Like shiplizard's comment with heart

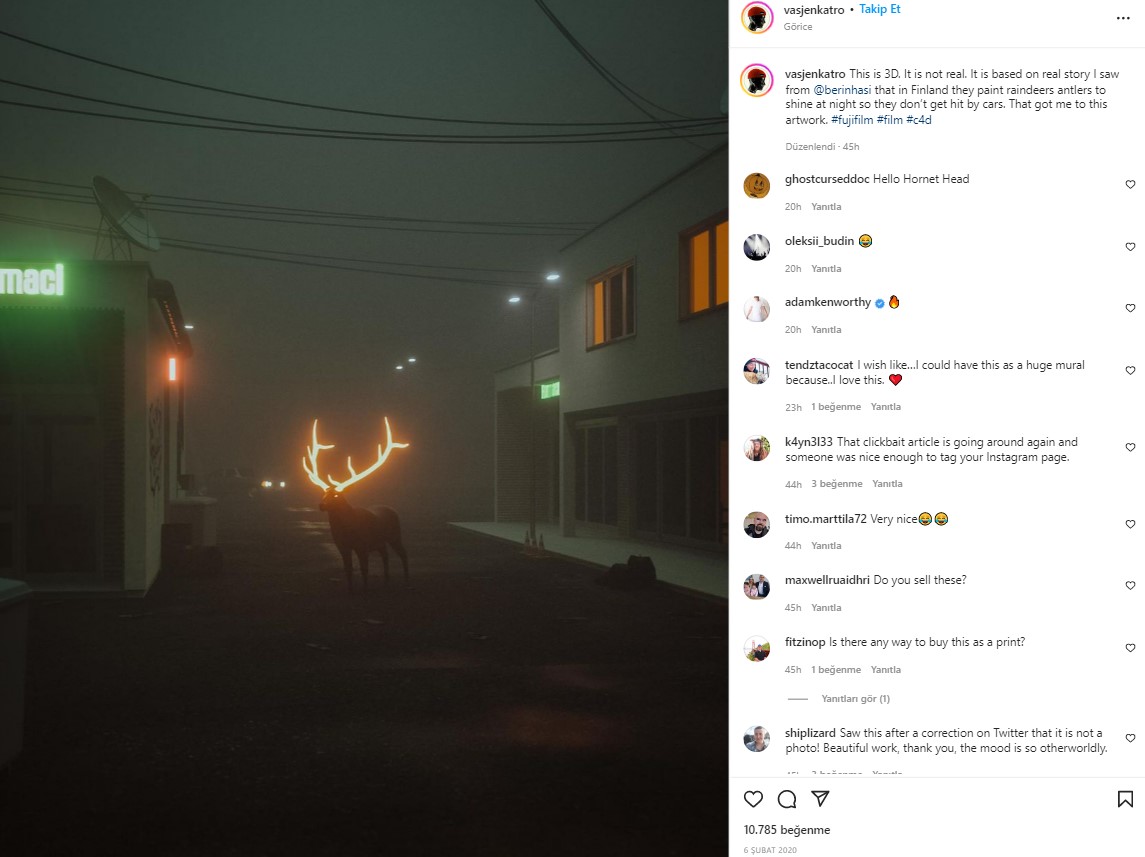[x=1130, y=739]
